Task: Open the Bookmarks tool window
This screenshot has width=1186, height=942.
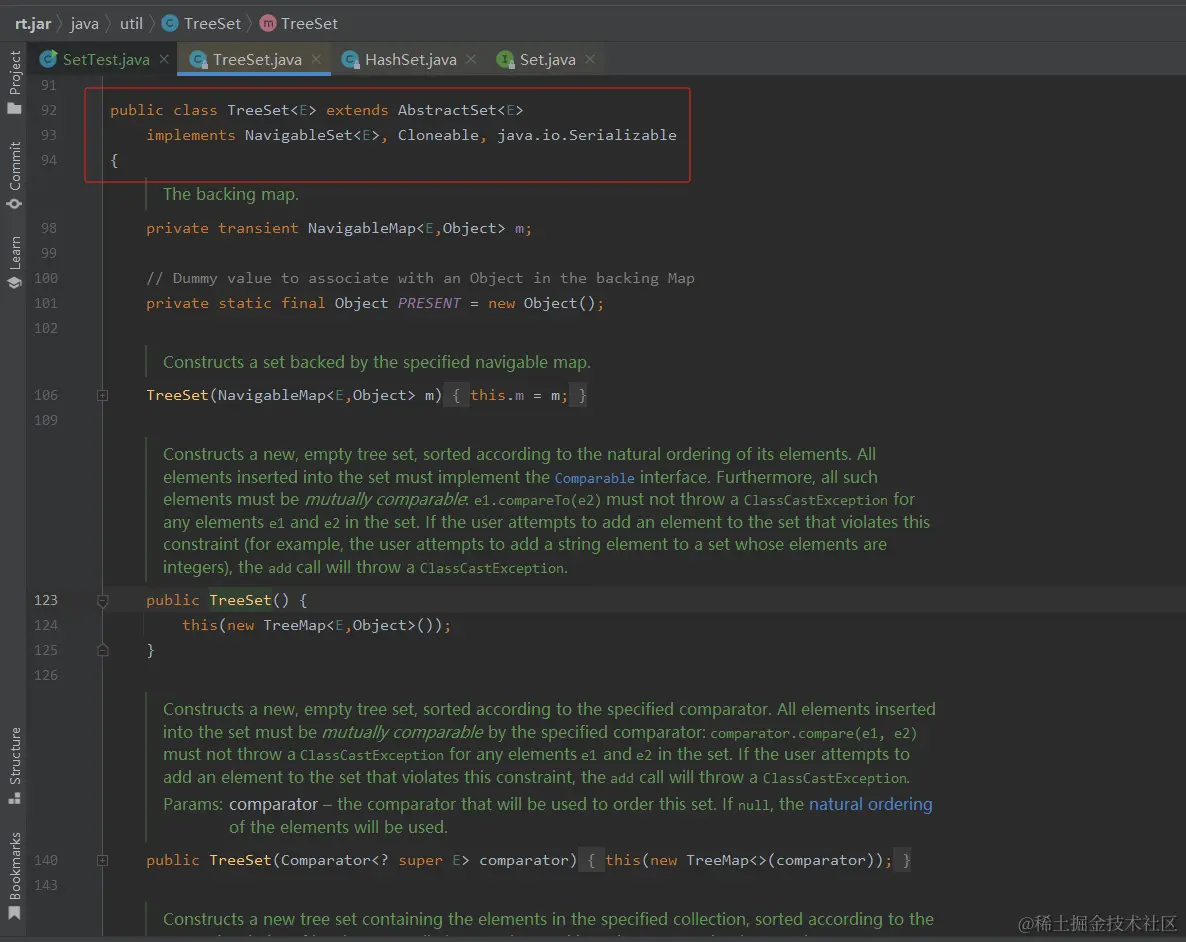Action: 14,876
